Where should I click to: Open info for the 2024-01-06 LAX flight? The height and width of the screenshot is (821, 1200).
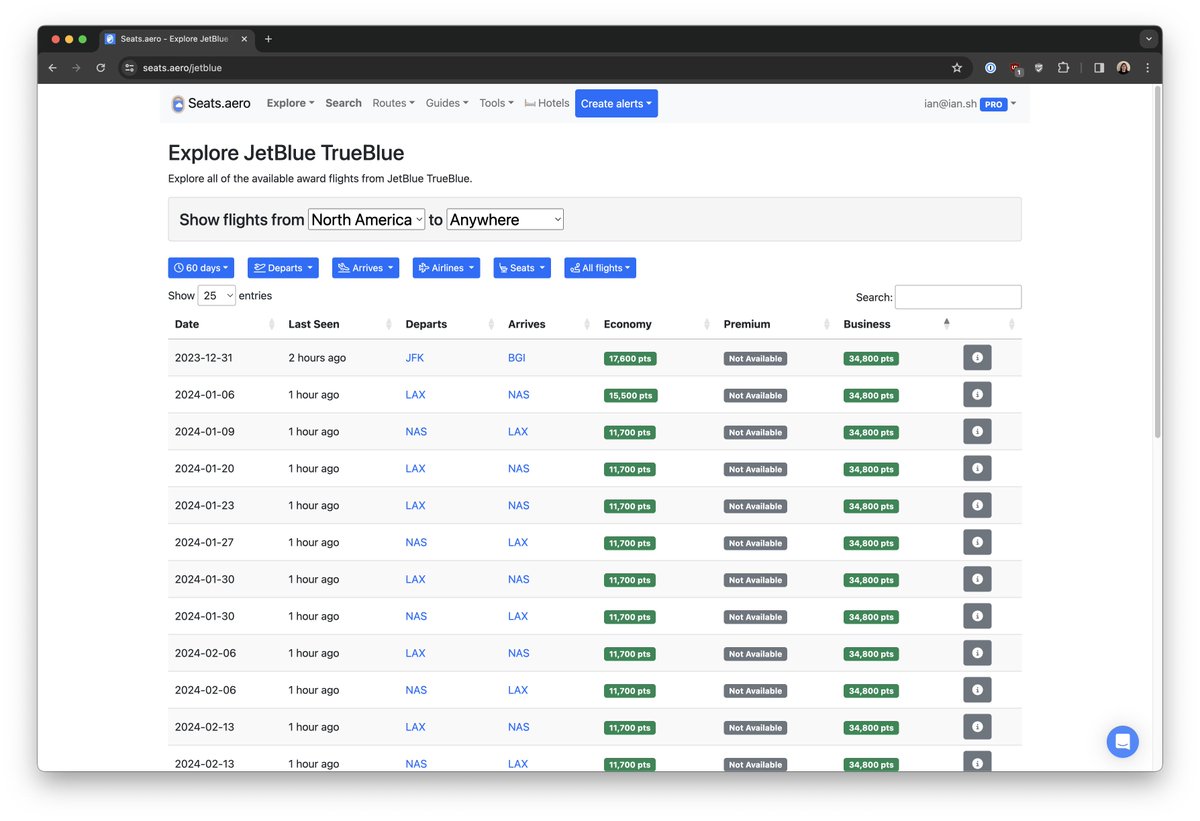977,394
